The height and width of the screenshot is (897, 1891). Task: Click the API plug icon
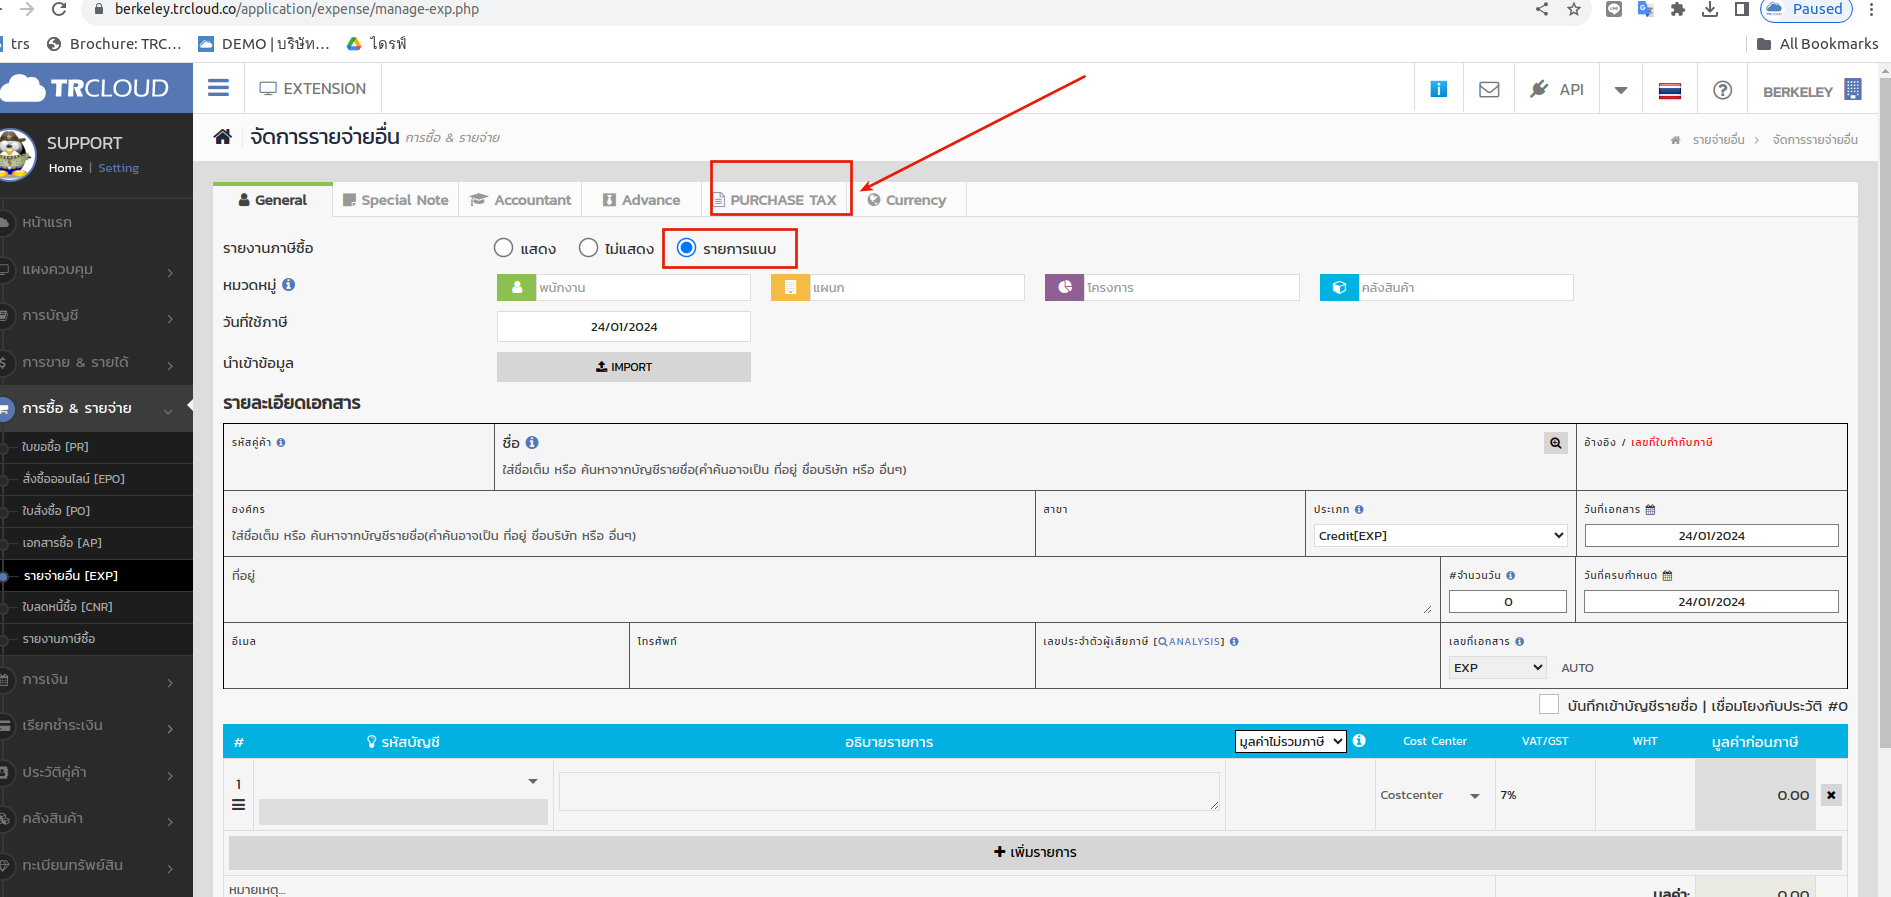coord(1539,89)
